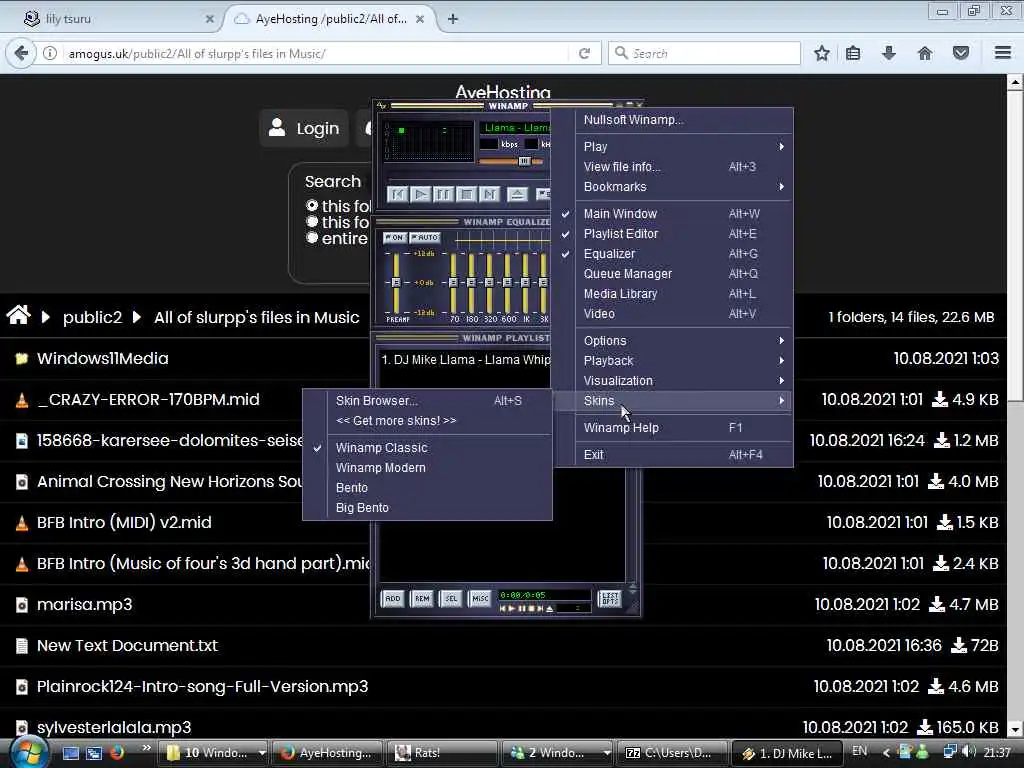Click the home icon in breadcrumb
This screenshot has height=768, width=1024.
[x=18, y=316]
